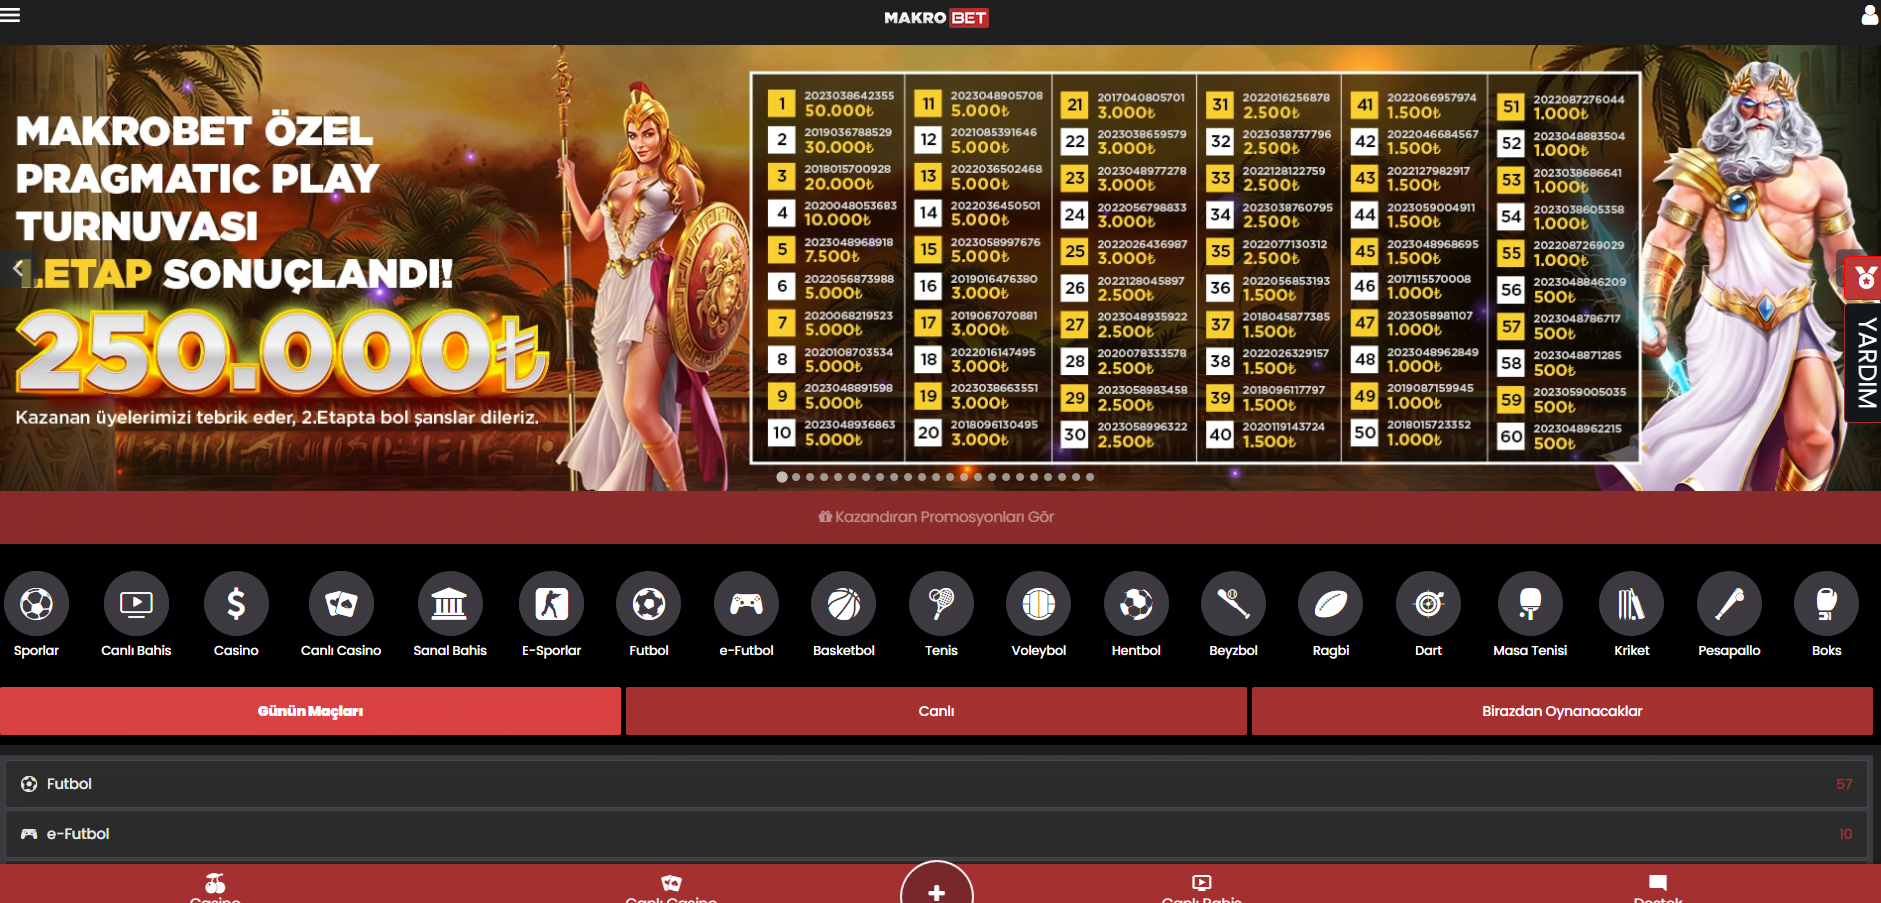The width and height of the screenshot is (1881, 903).
Task: Expand the Futbol matches row
Action: pyautogui.click(x=938, y=784)
